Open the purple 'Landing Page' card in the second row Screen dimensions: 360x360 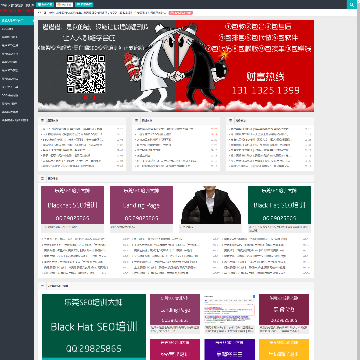(141, 205)
